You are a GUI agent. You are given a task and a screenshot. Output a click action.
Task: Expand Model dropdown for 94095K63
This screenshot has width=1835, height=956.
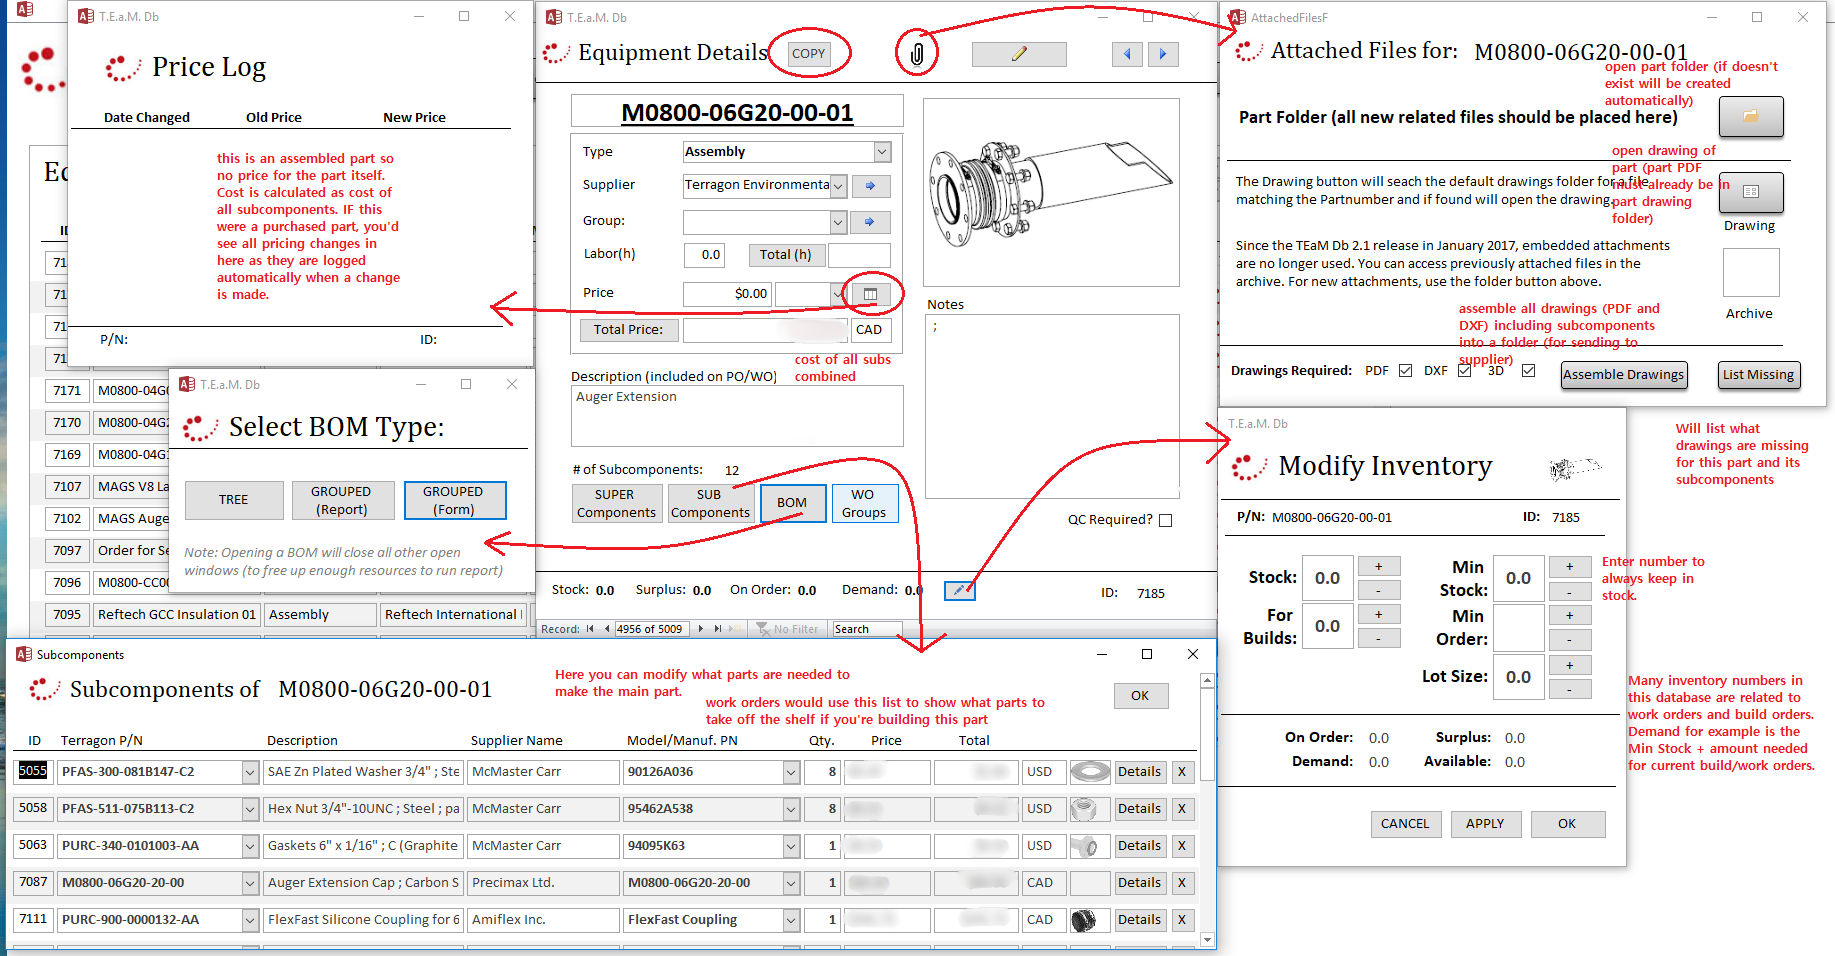[791, 846]
